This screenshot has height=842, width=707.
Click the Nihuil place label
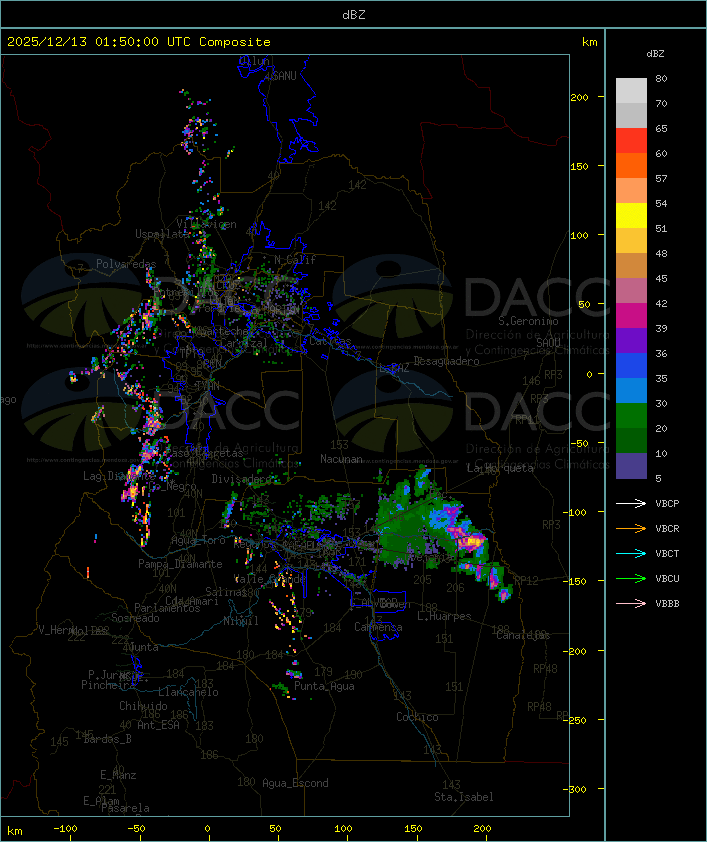[x=241, y=621]
